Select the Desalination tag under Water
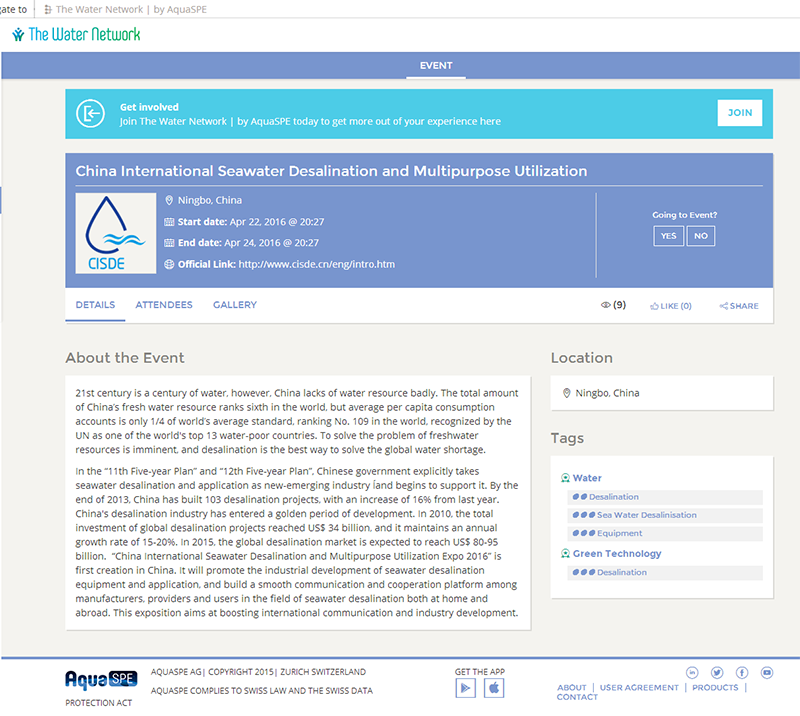 665,497
